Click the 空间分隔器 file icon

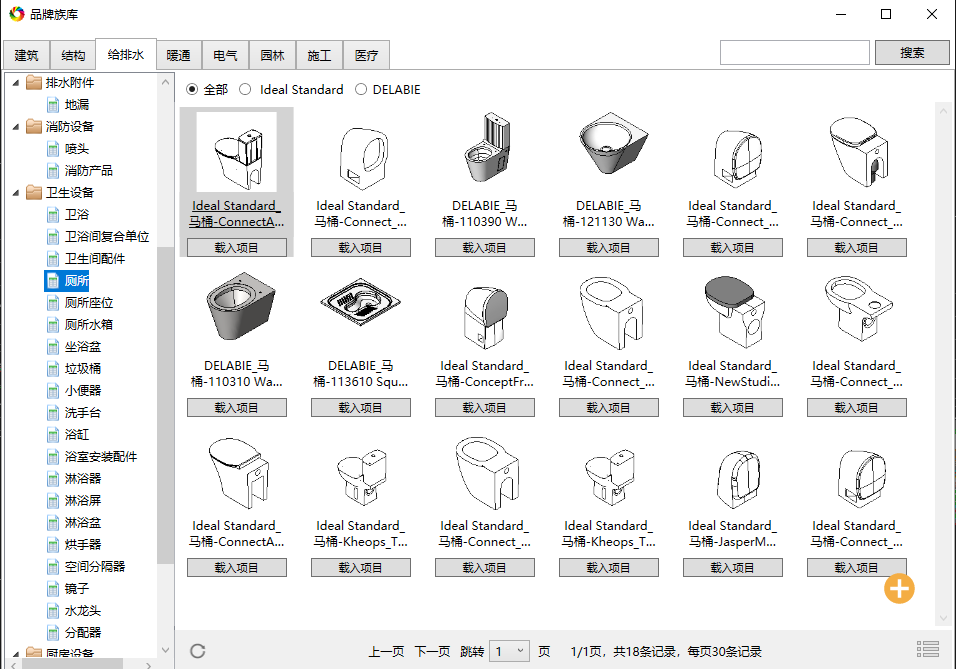click(x=53, y=567)
